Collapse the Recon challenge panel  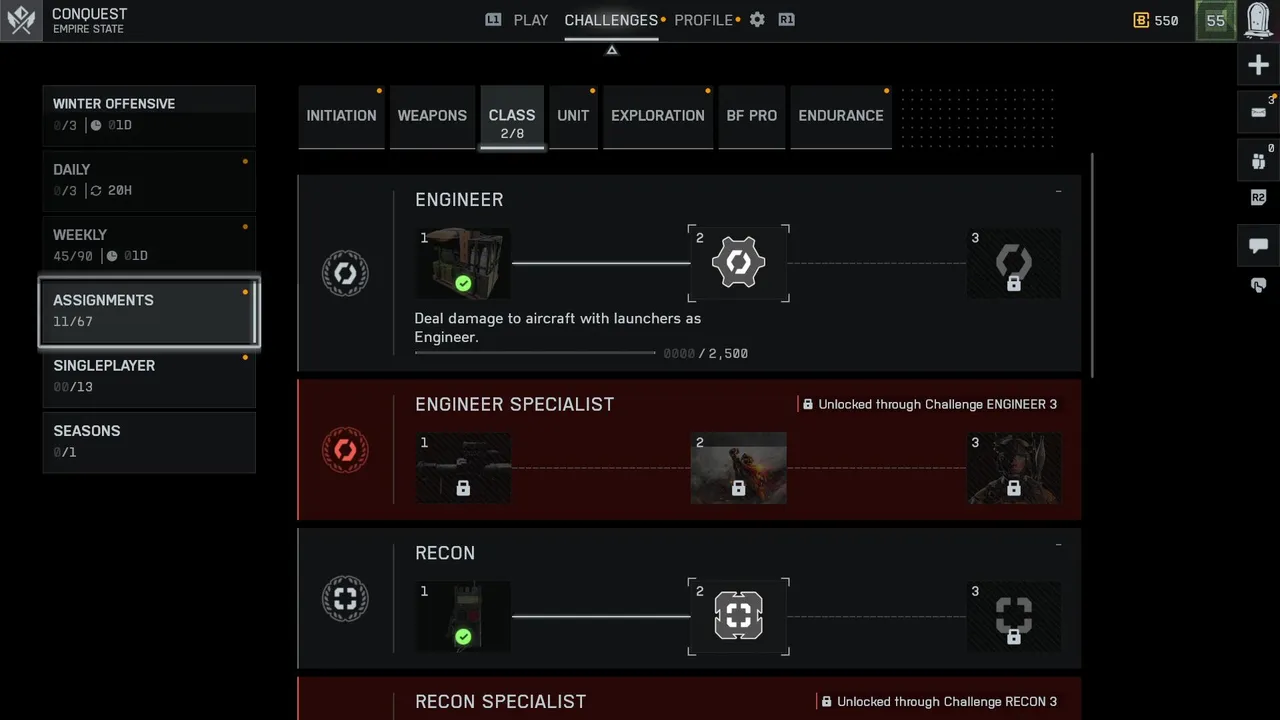1058,545
